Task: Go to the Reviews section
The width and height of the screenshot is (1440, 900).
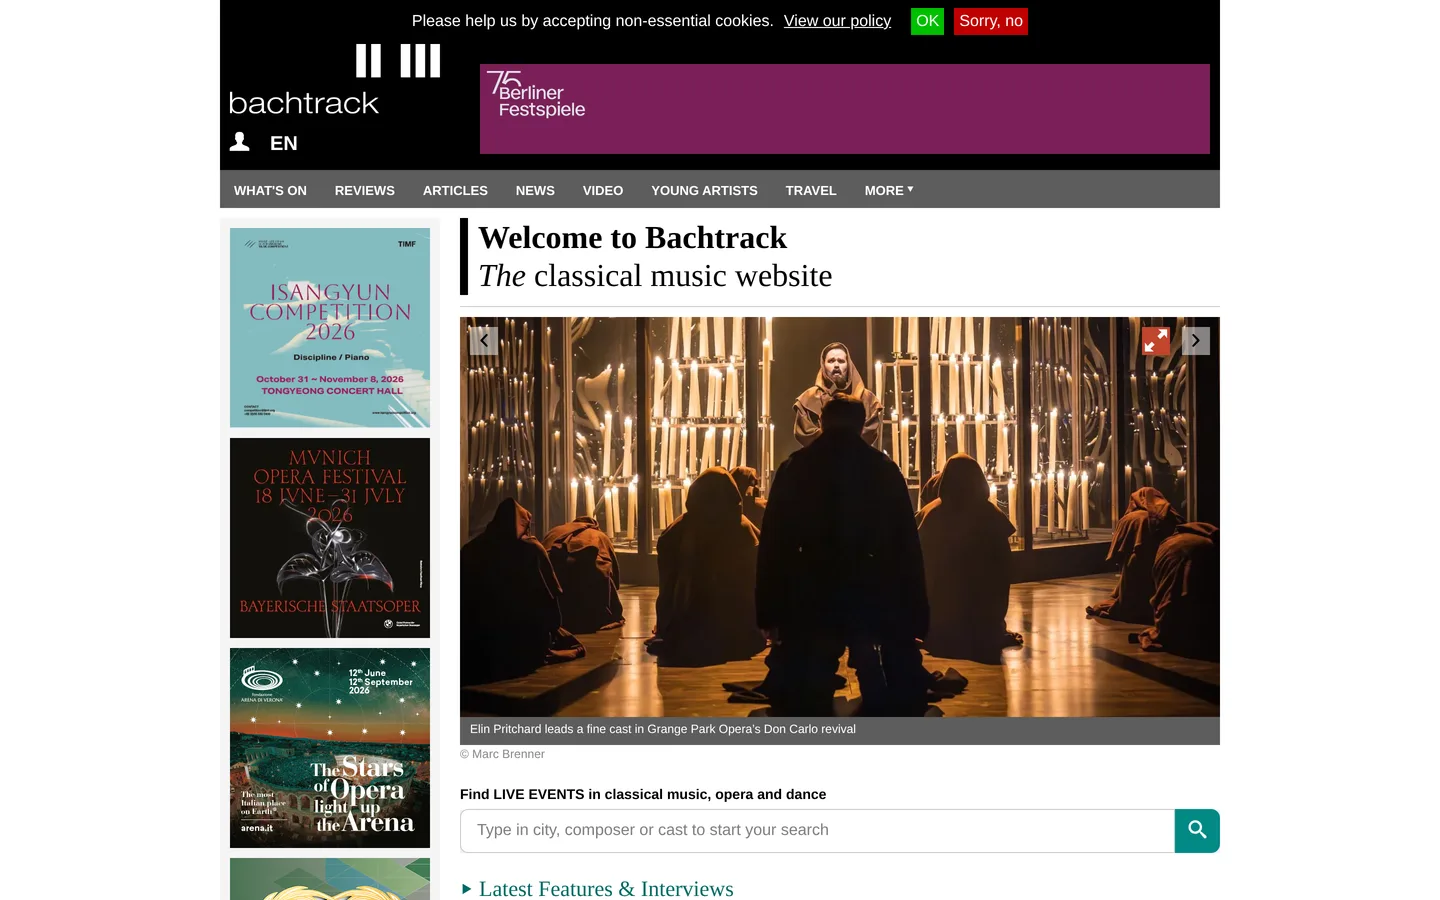Action: (365, 190)
